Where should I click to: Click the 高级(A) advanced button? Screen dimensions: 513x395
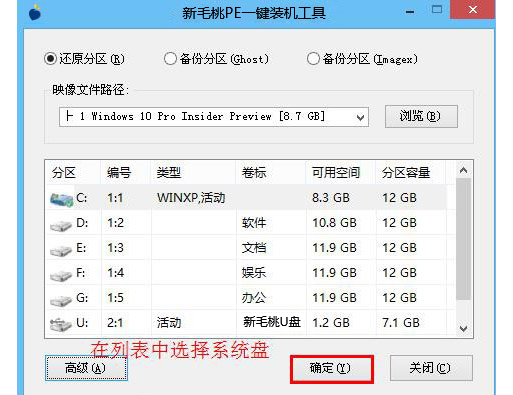pos(86,368)
